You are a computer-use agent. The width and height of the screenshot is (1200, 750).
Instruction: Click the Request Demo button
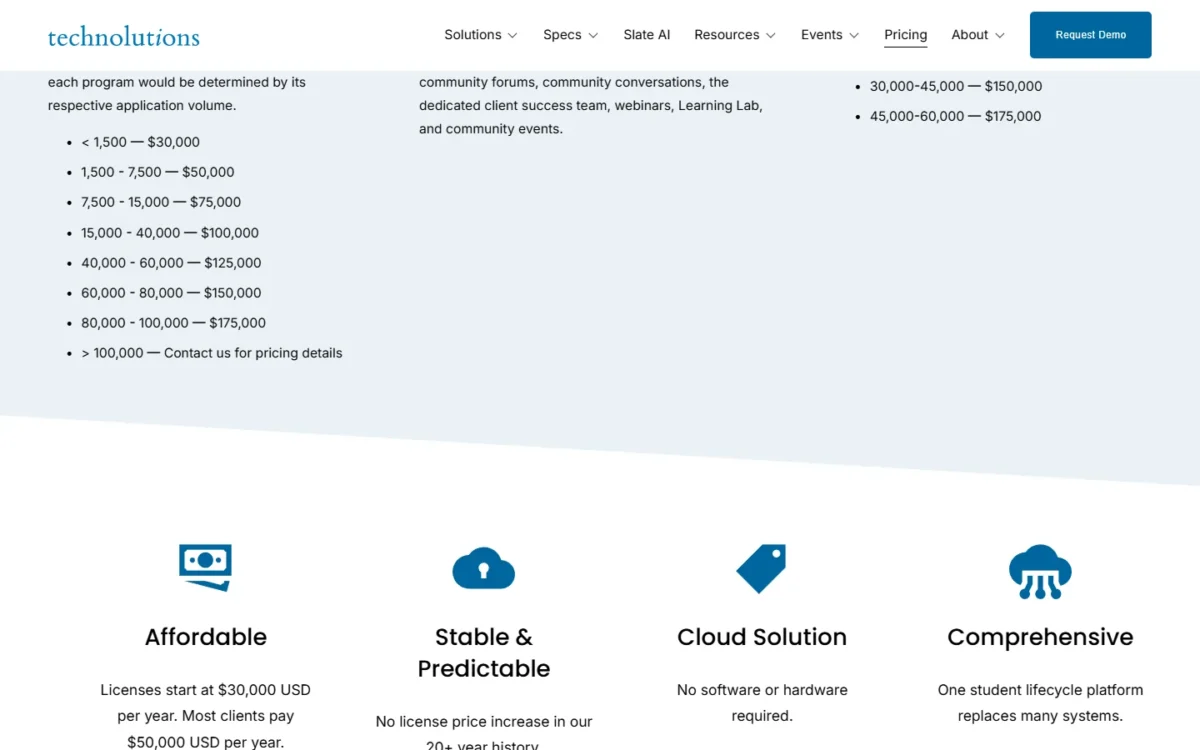1091,35
